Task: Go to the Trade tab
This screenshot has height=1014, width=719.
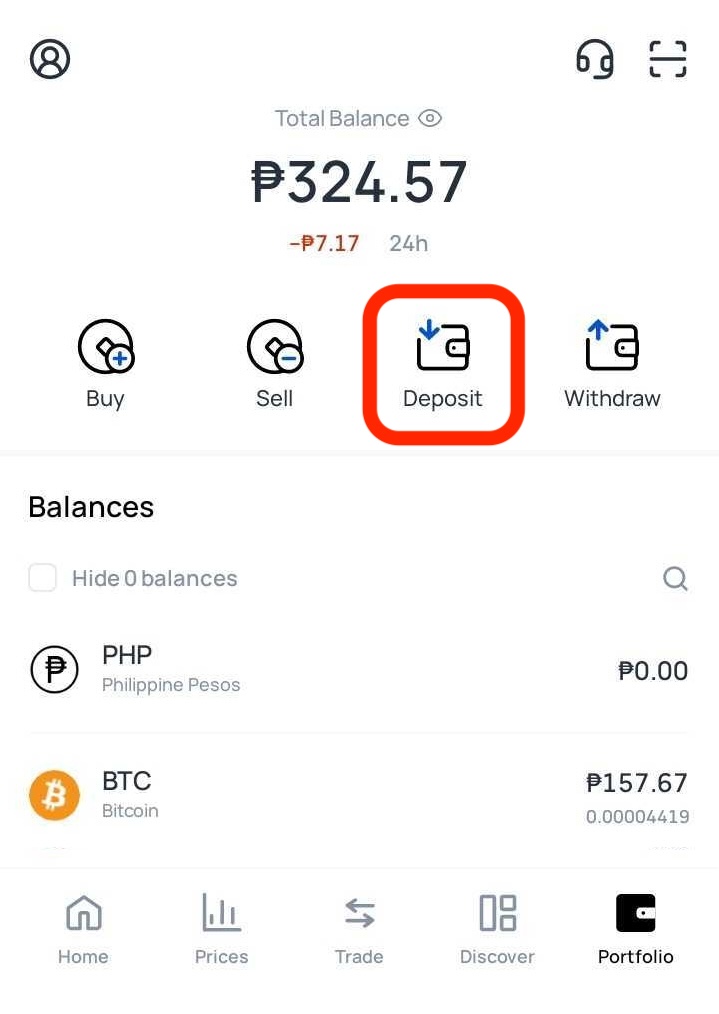Action: tap(359, 930)
